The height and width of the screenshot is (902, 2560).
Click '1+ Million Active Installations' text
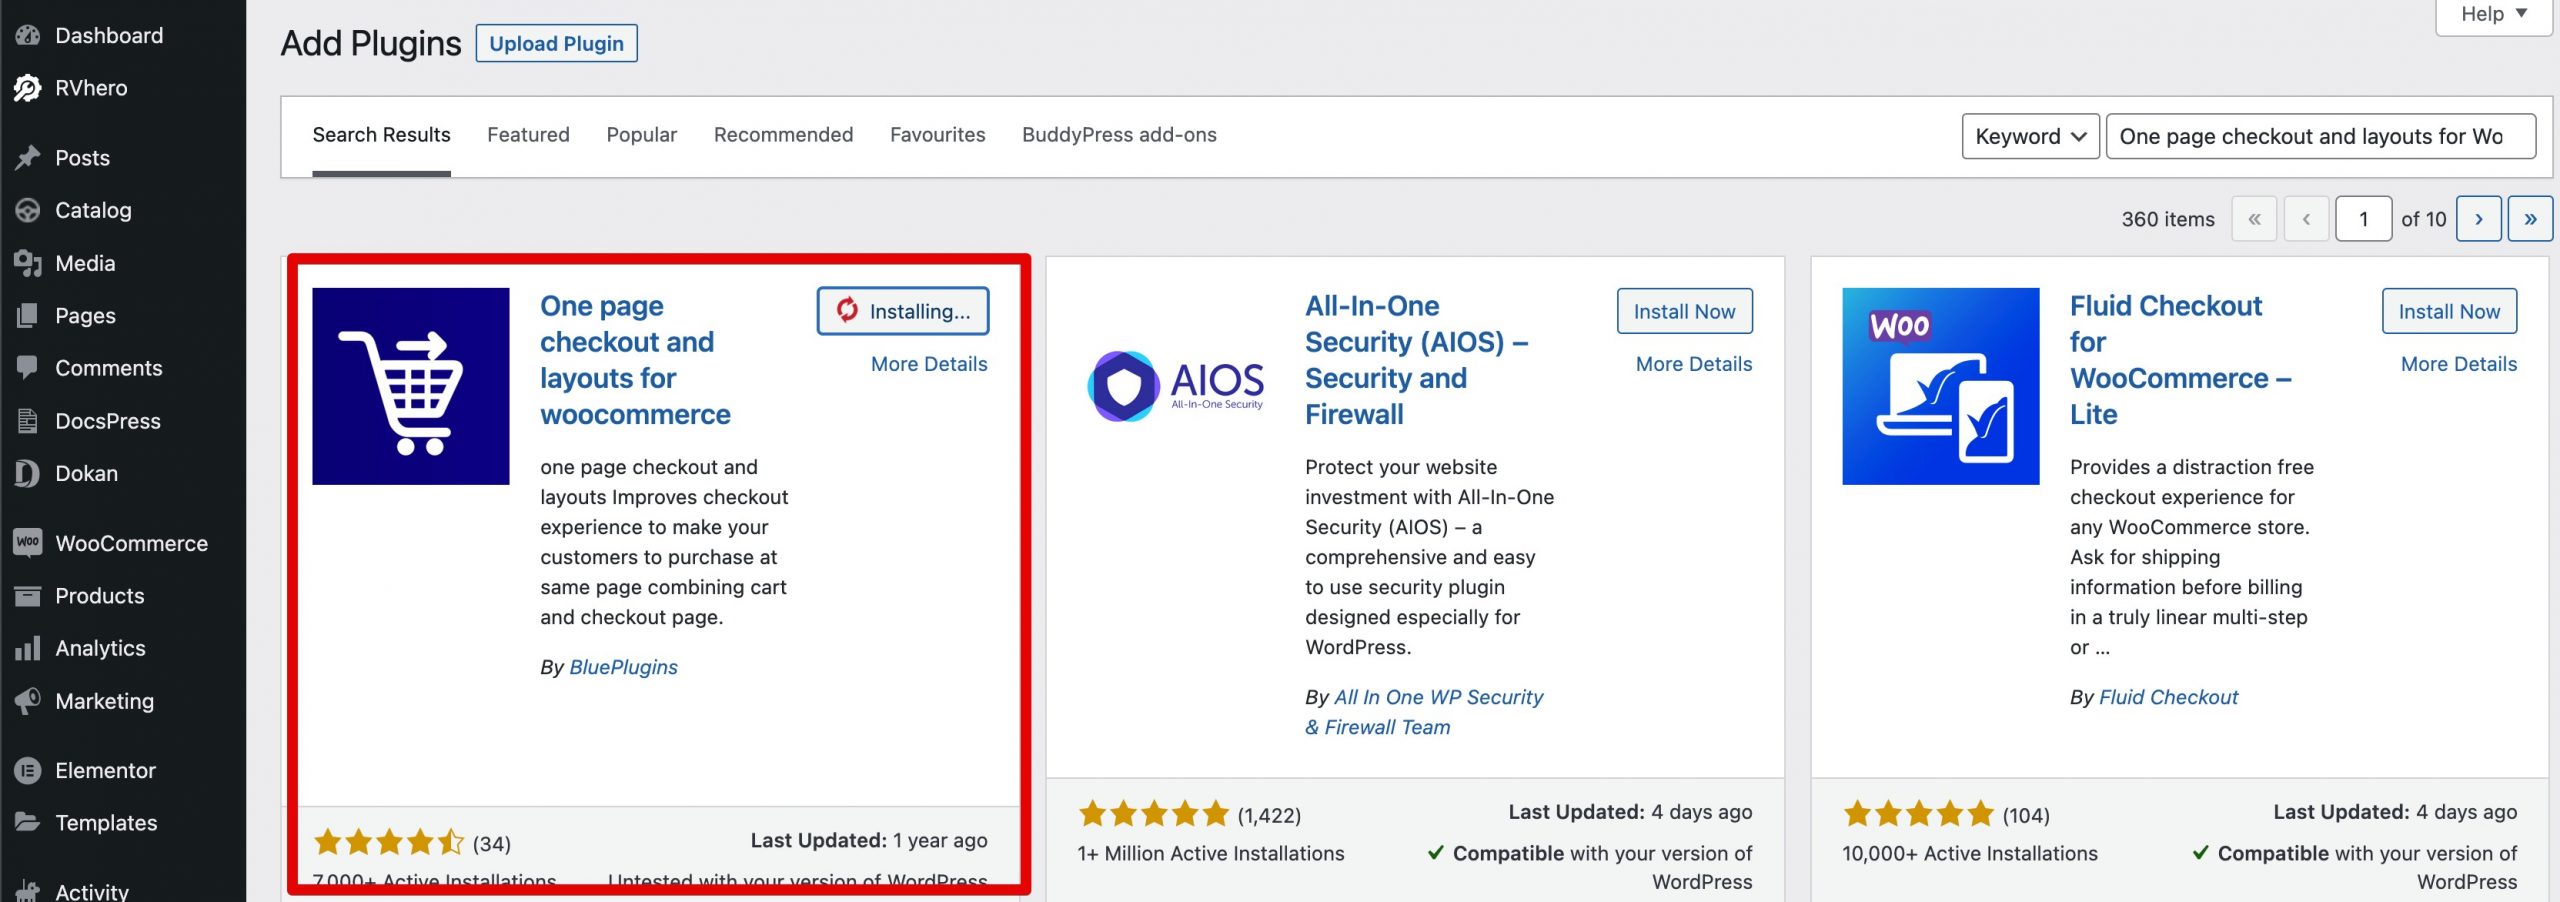coord(1210,853)
